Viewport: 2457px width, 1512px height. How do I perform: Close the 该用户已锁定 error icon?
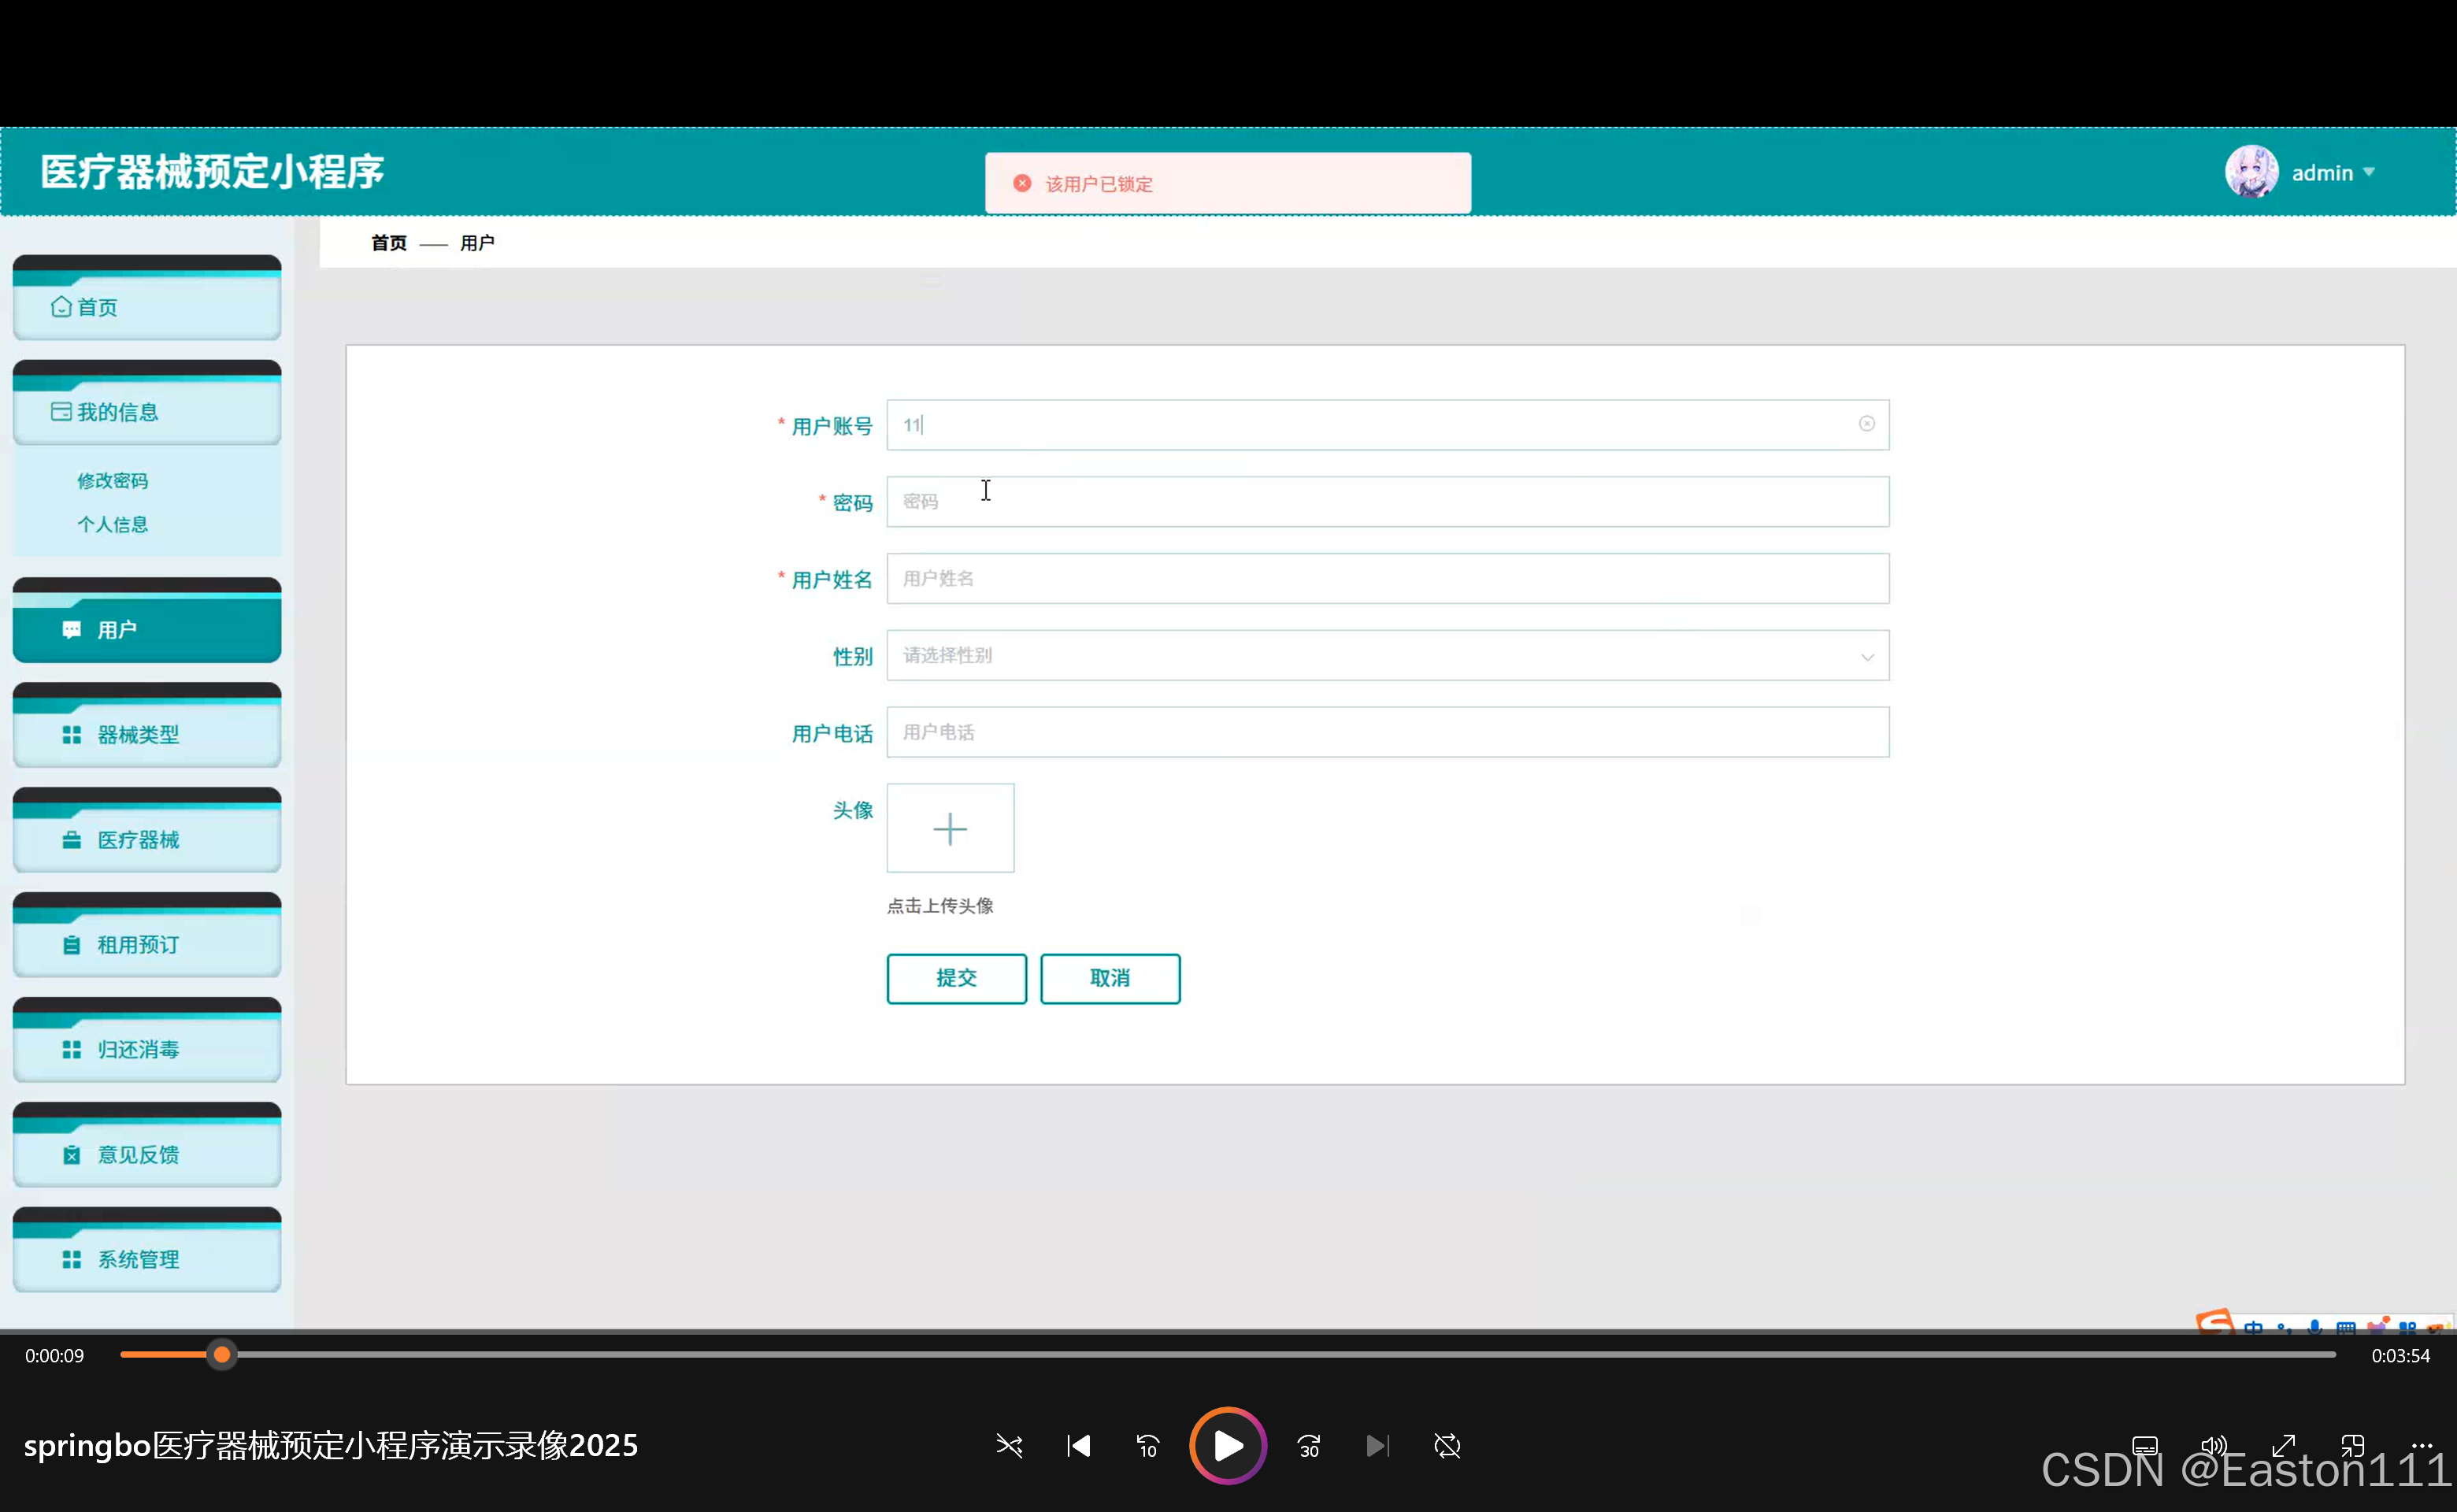coord(1022,183)
